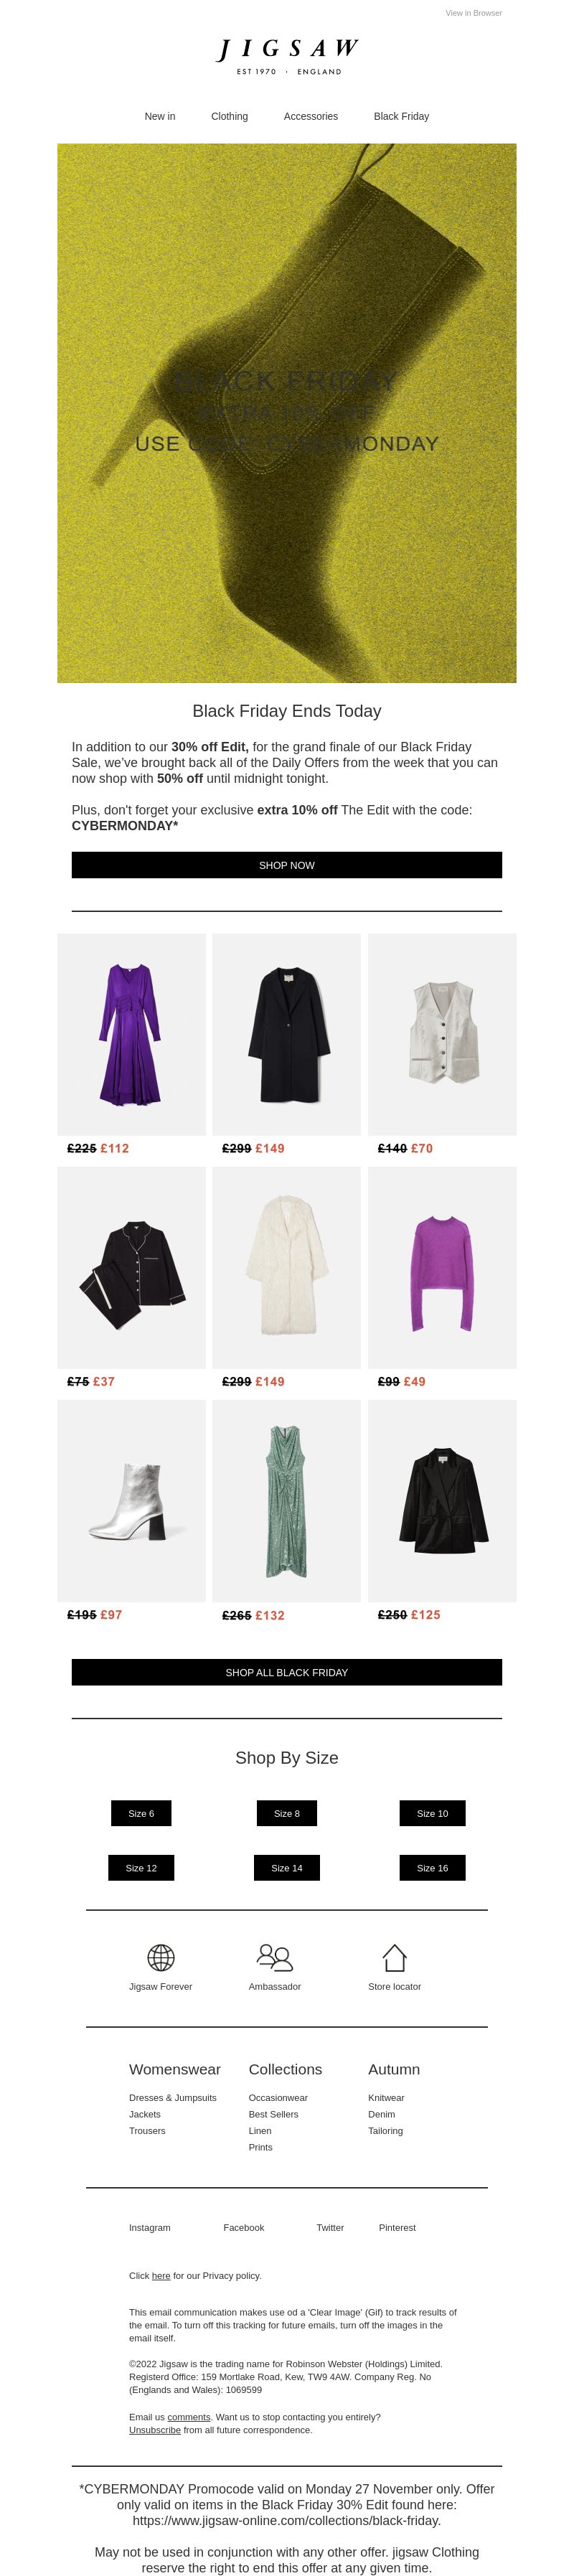The height and width of the screenshot is (2576, 574).
Task: Open the Ambassador people icon
Action: 274,1956
